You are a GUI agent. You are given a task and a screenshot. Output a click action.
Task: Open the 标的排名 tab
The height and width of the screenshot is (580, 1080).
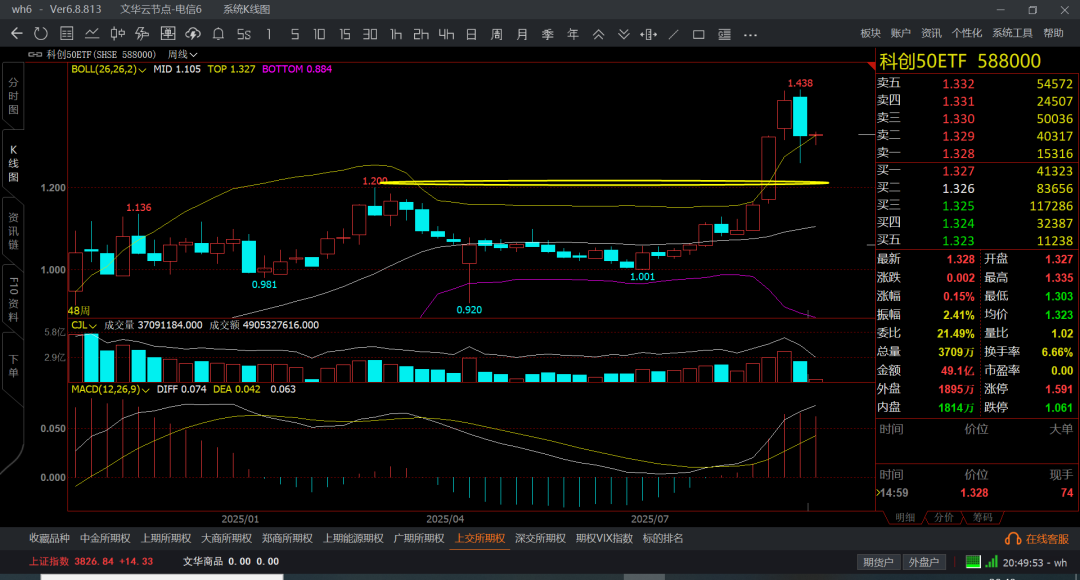(663, 539)
